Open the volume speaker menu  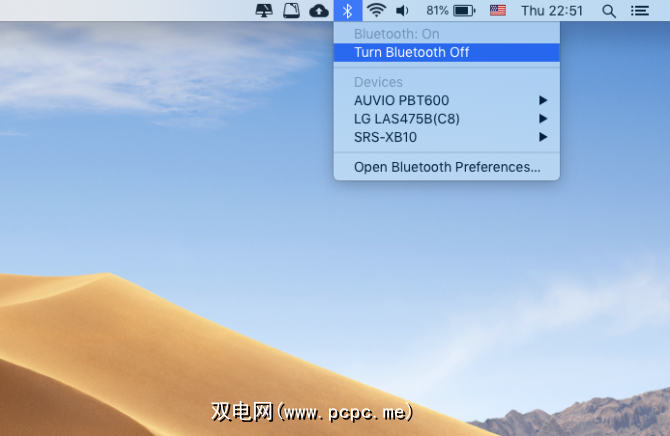point(402,10)
